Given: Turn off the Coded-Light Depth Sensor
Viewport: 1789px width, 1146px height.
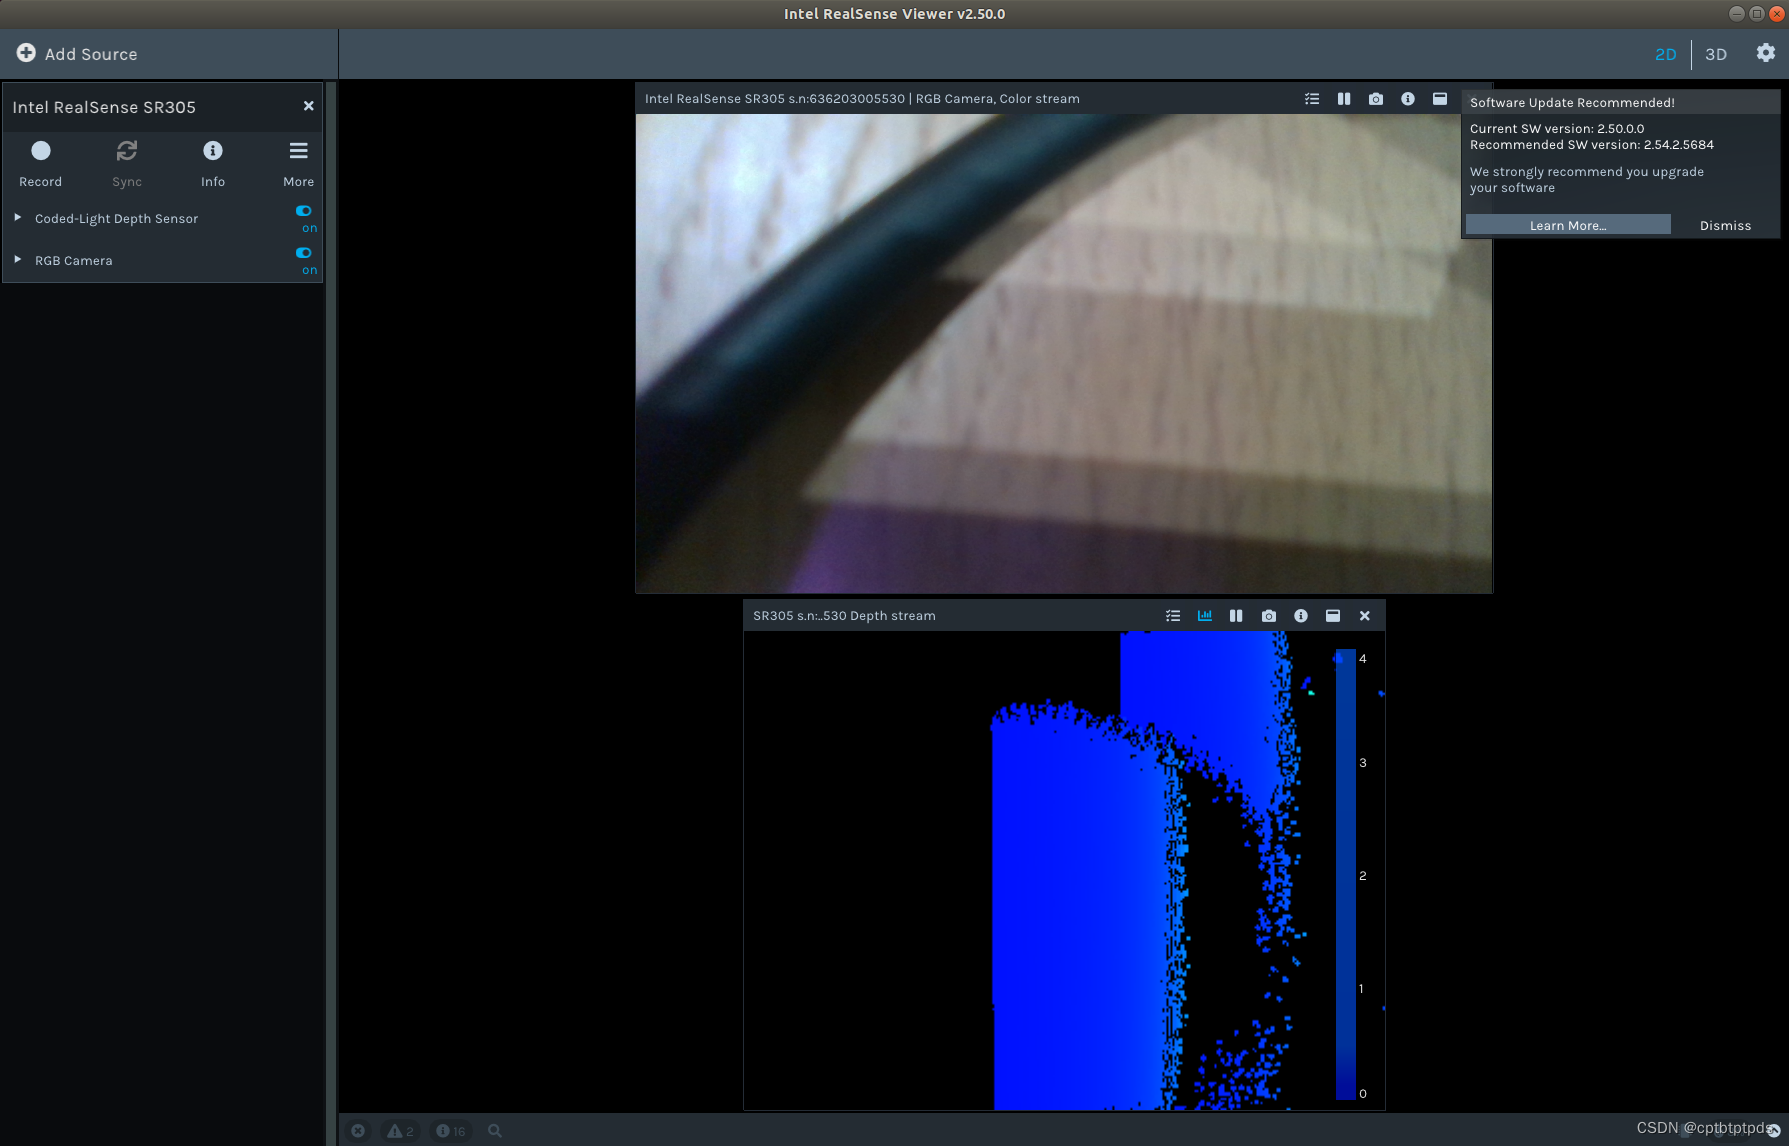Looking at the screenshot, I should coord(303,210).
